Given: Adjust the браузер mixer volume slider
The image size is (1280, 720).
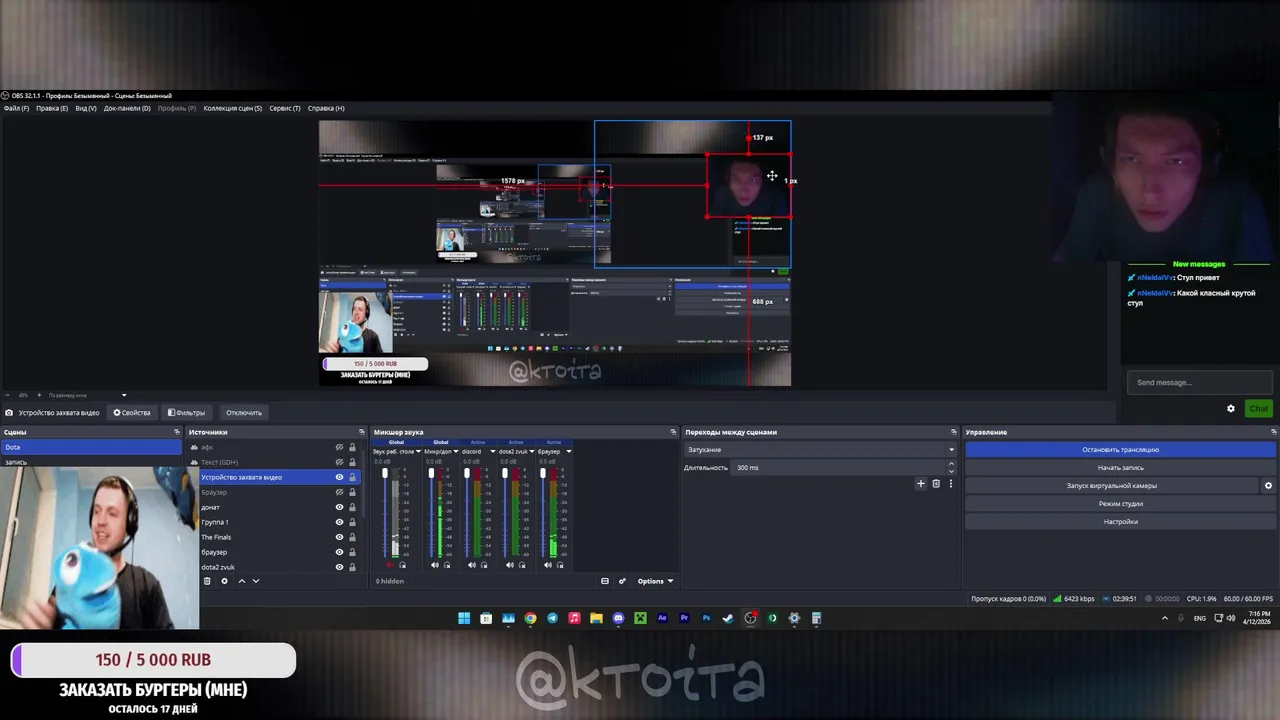Looking at the screenshot, I should click(543, 512).
